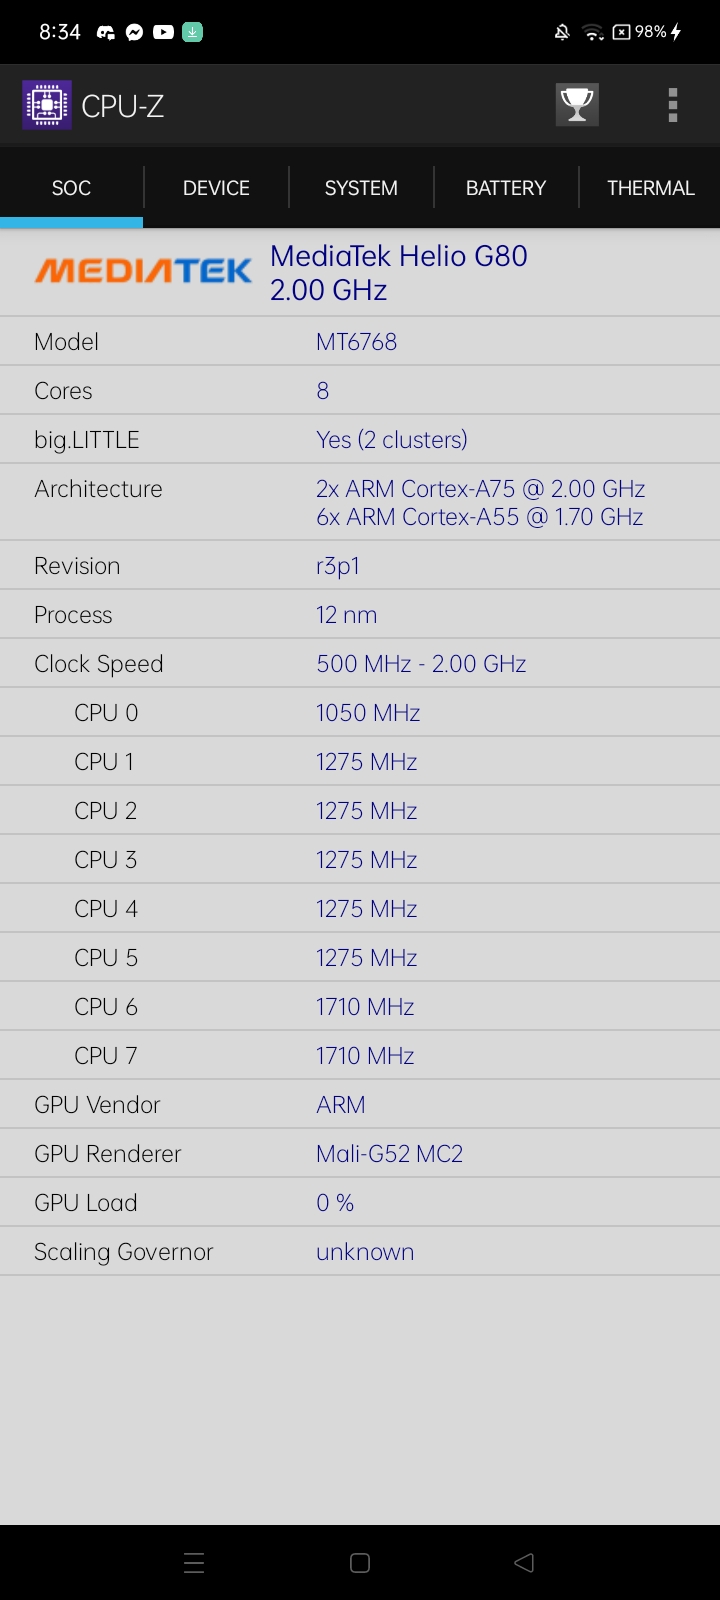Tap the YouTube notification icon
This screenshot has height=1600, width=720.
click(162, 31)
